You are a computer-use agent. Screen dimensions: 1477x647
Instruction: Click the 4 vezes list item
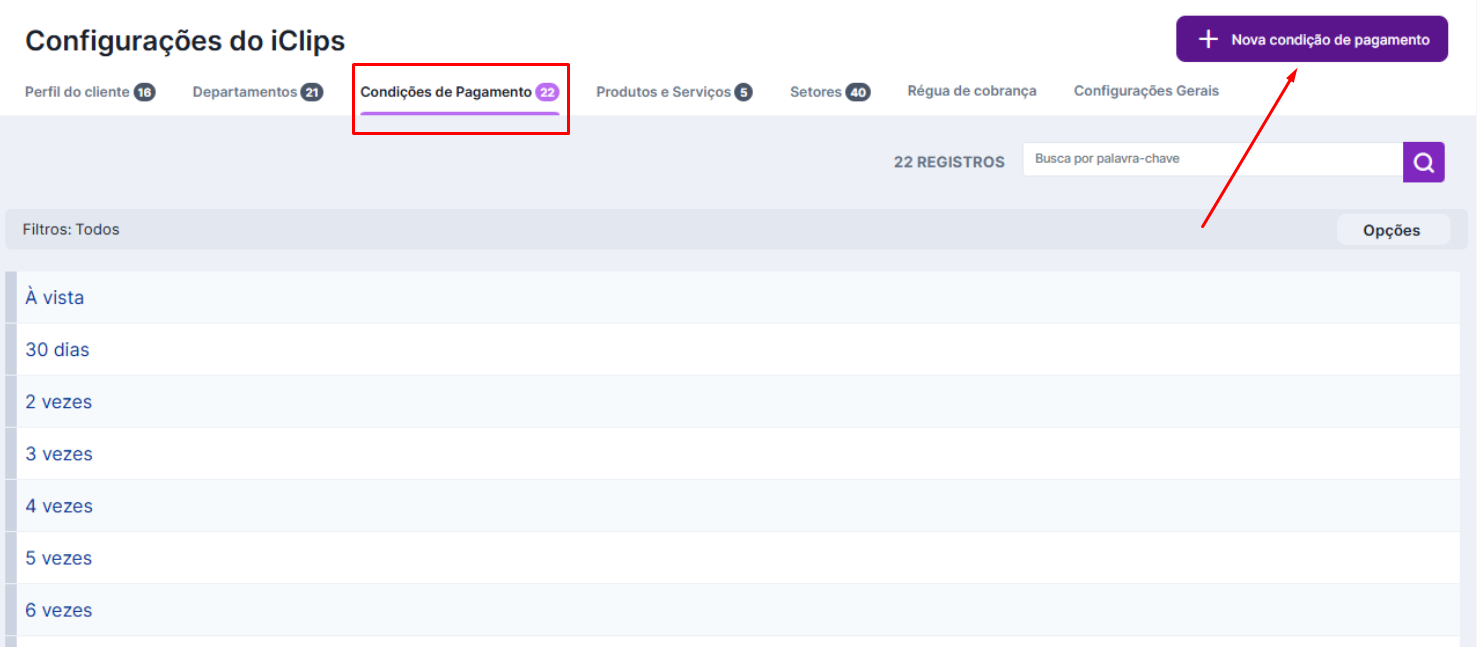(59, 506)
